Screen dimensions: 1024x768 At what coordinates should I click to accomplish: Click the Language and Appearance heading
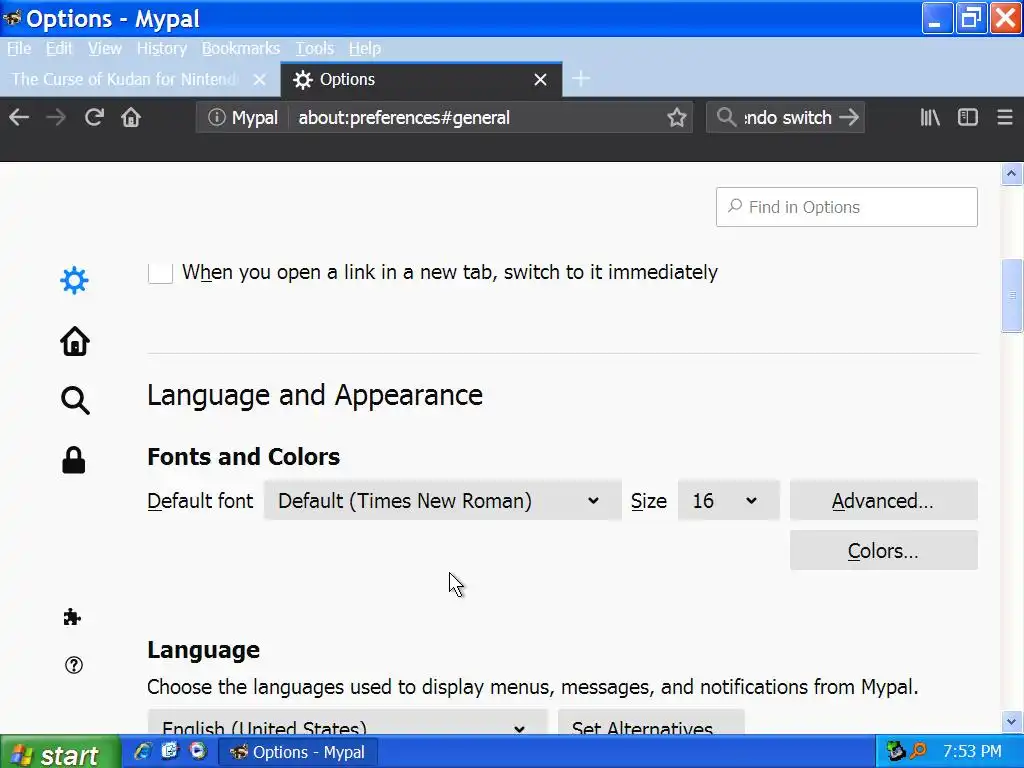(x=315, y=395)
